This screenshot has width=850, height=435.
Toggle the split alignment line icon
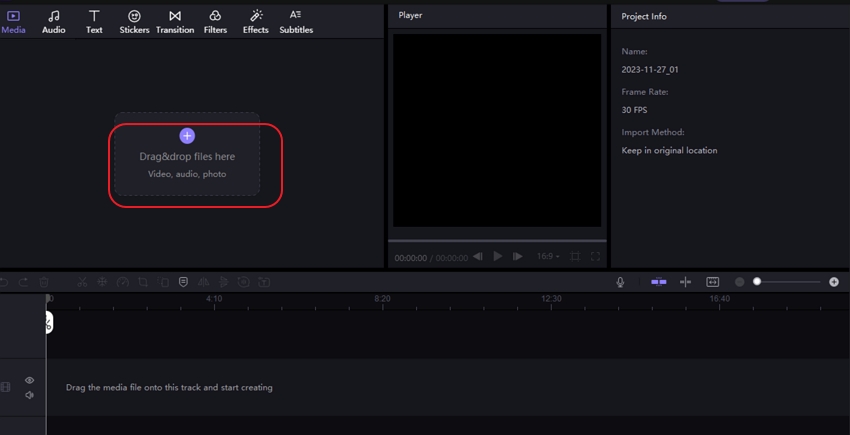point(685,282)
